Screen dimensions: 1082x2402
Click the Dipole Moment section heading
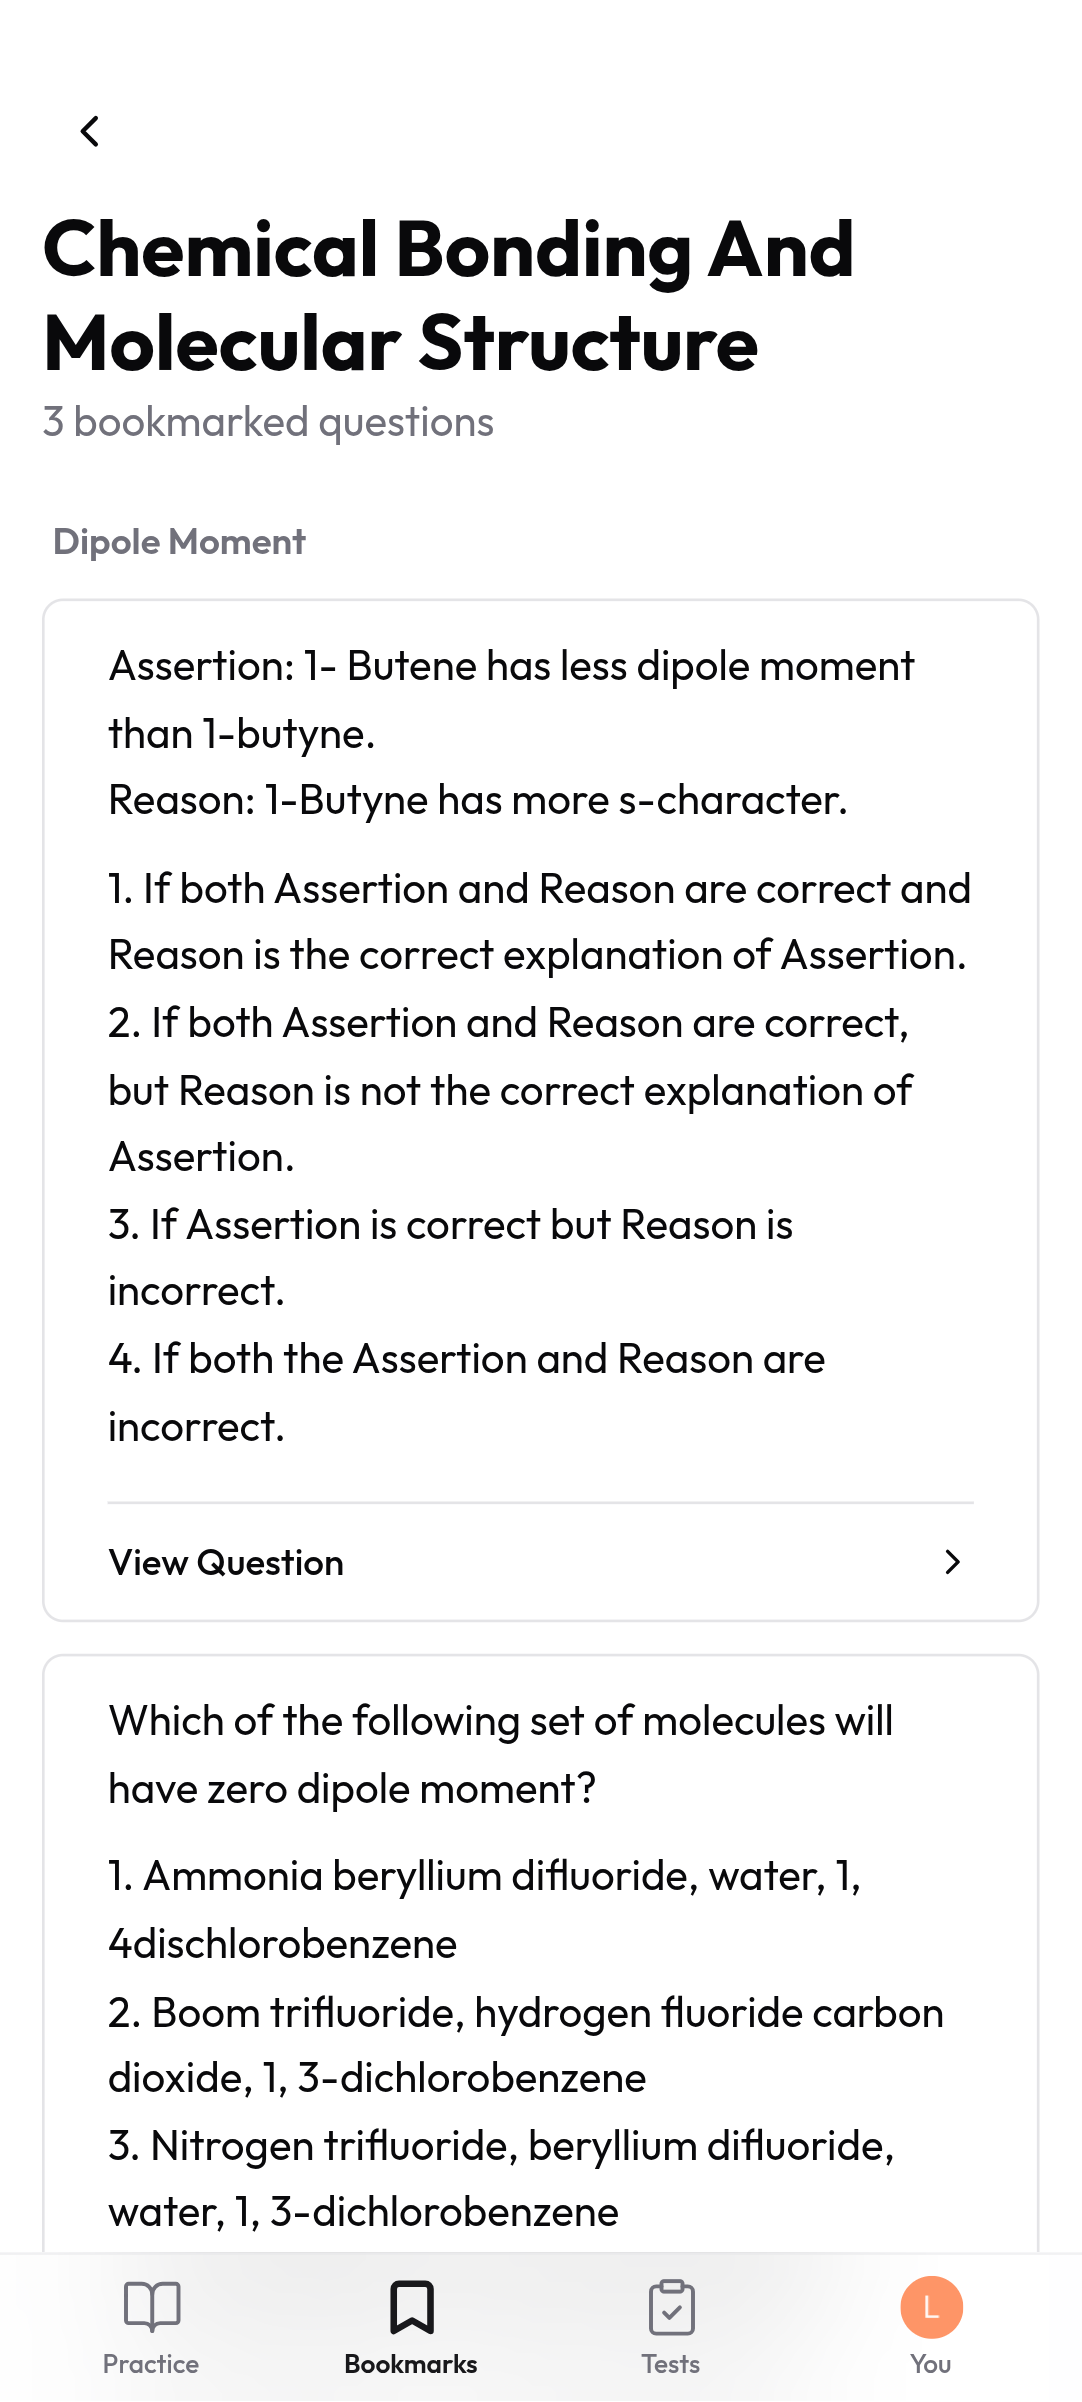(179, 541)
